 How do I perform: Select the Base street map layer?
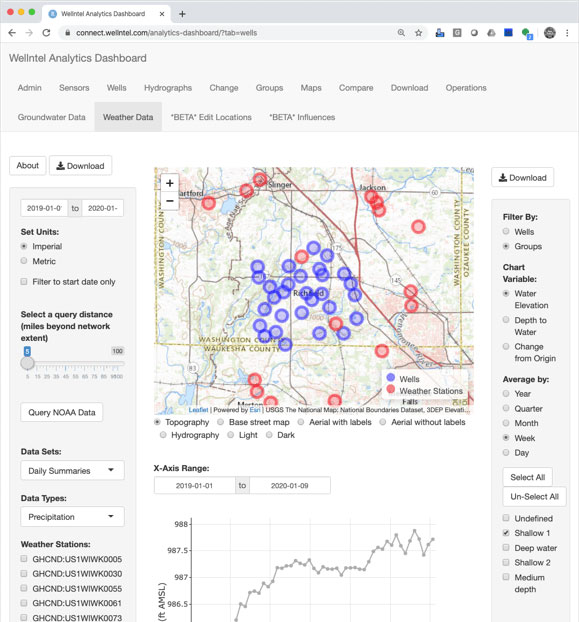tap(221, 422)
